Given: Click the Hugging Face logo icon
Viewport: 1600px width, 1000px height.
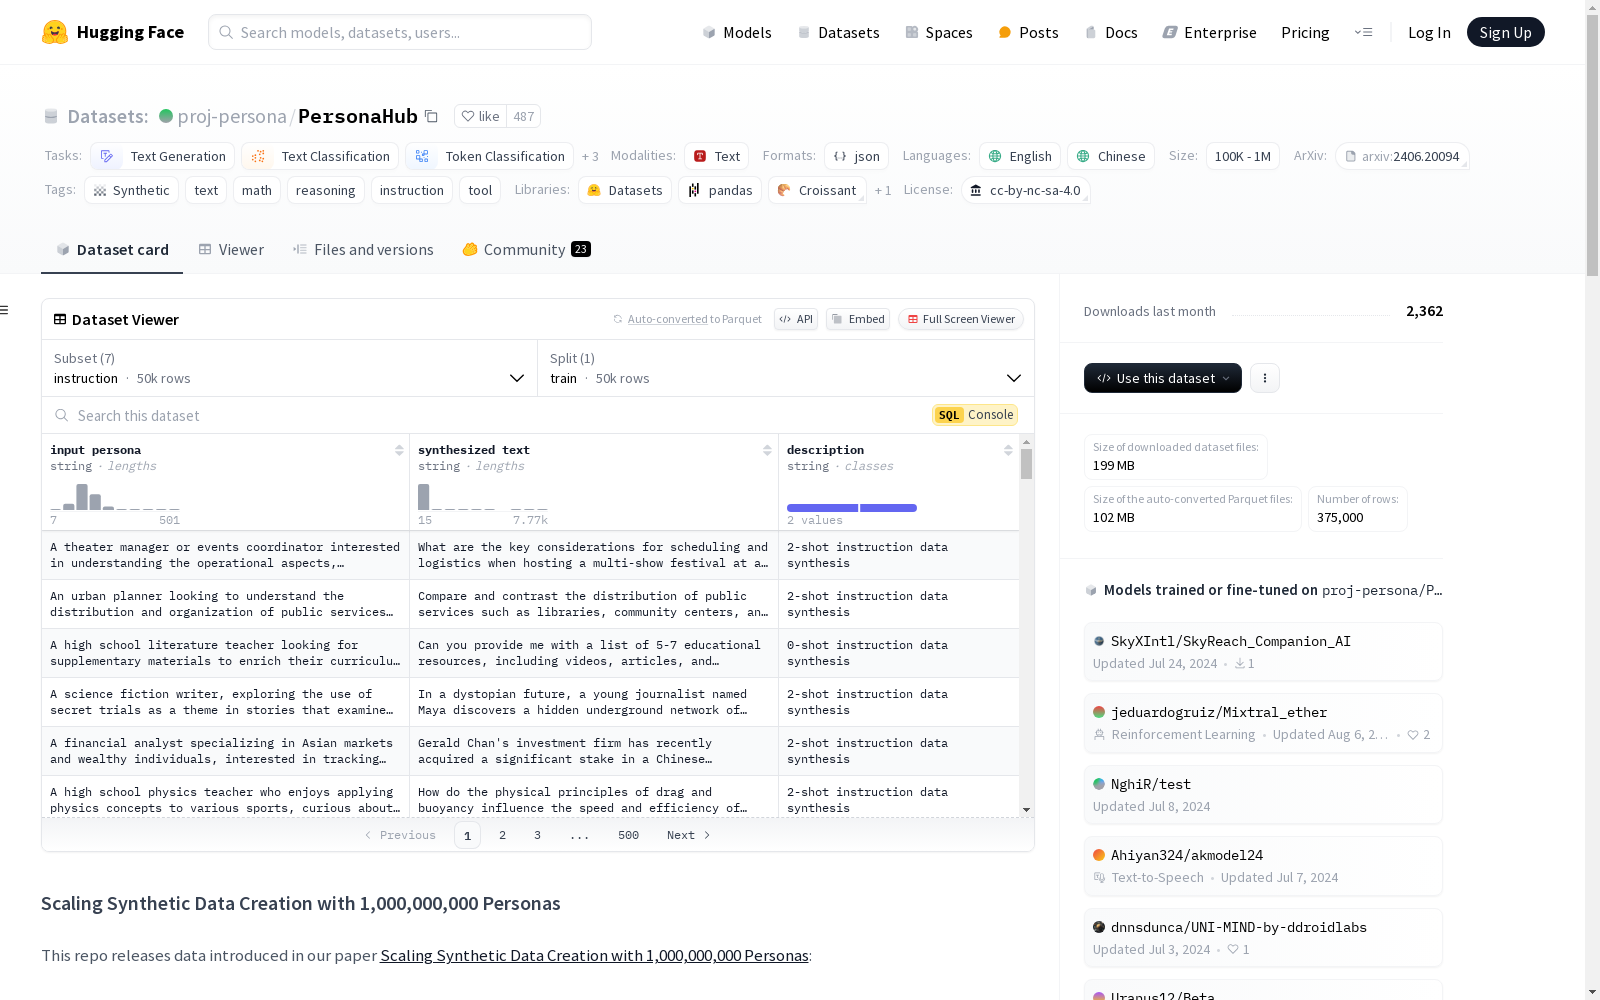Looking at the screenshot, I should [x=55, y=32].
